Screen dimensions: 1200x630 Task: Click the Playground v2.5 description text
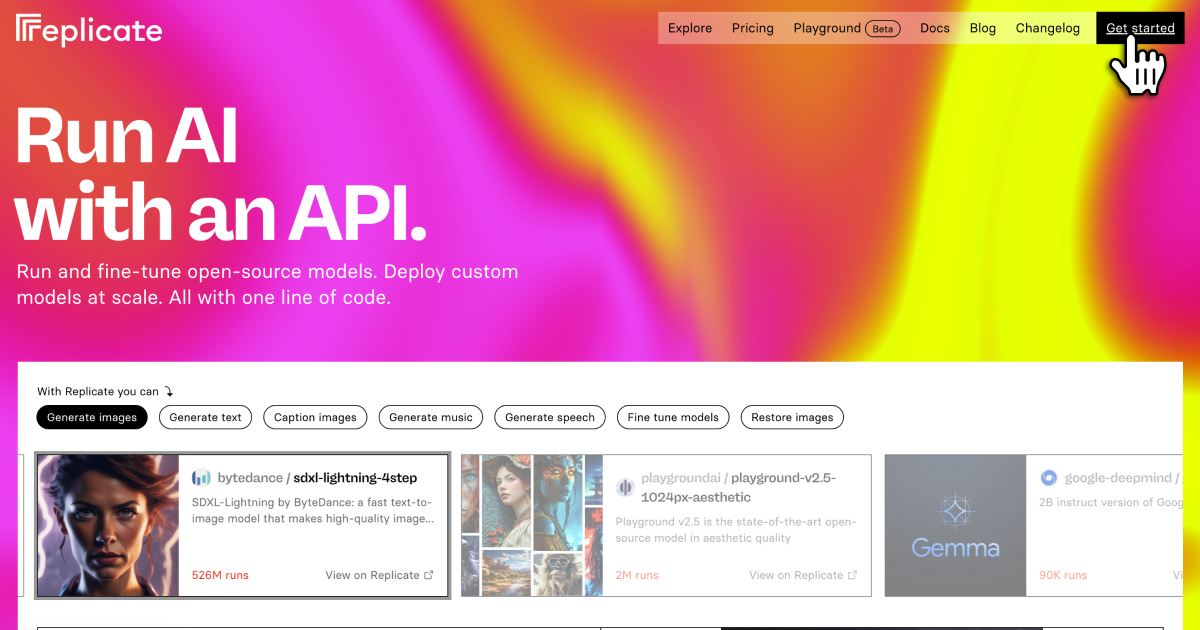736,530
